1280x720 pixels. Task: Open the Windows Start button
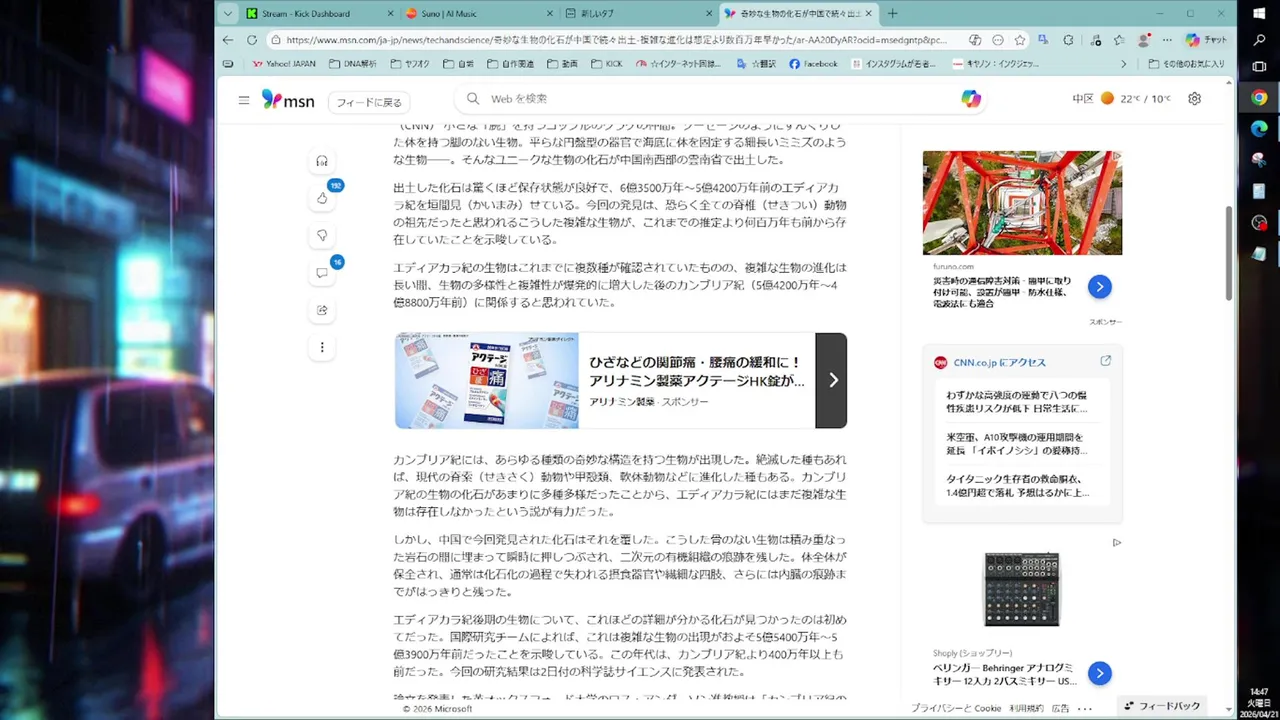[x=1259, y=13]
